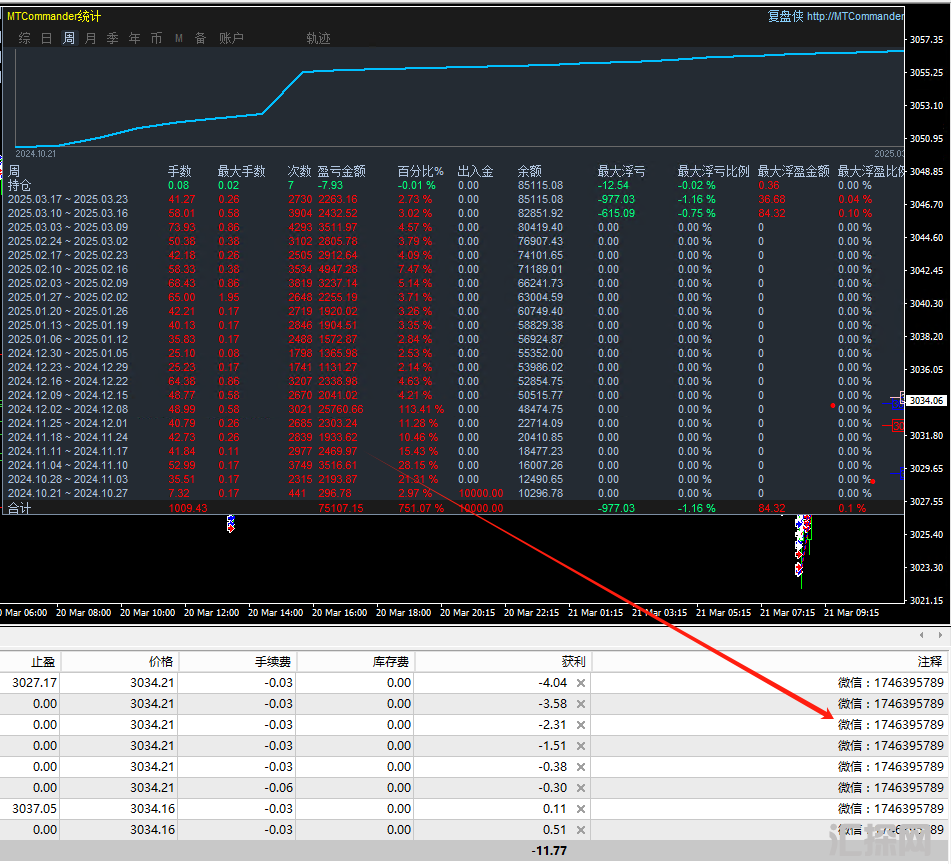Close the order with profit 0.51
The height and width of the screenshot is (864, 951).
coord(580,830)
